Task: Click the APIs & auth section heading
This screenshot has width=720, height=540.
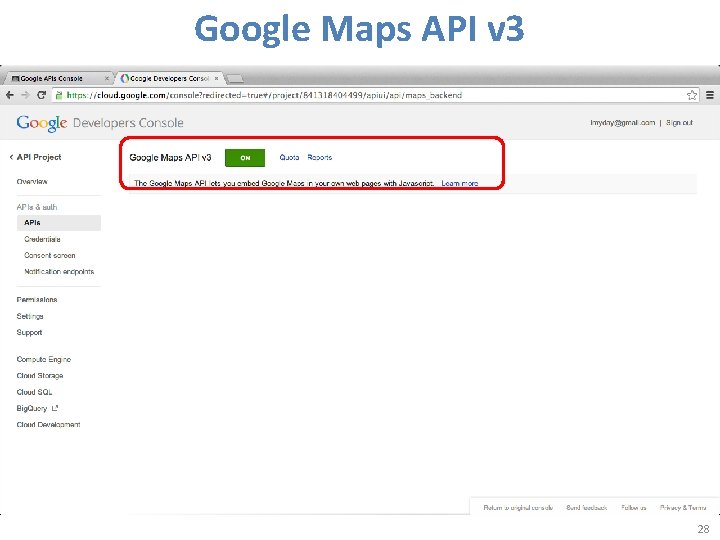Action: [37, 207]
